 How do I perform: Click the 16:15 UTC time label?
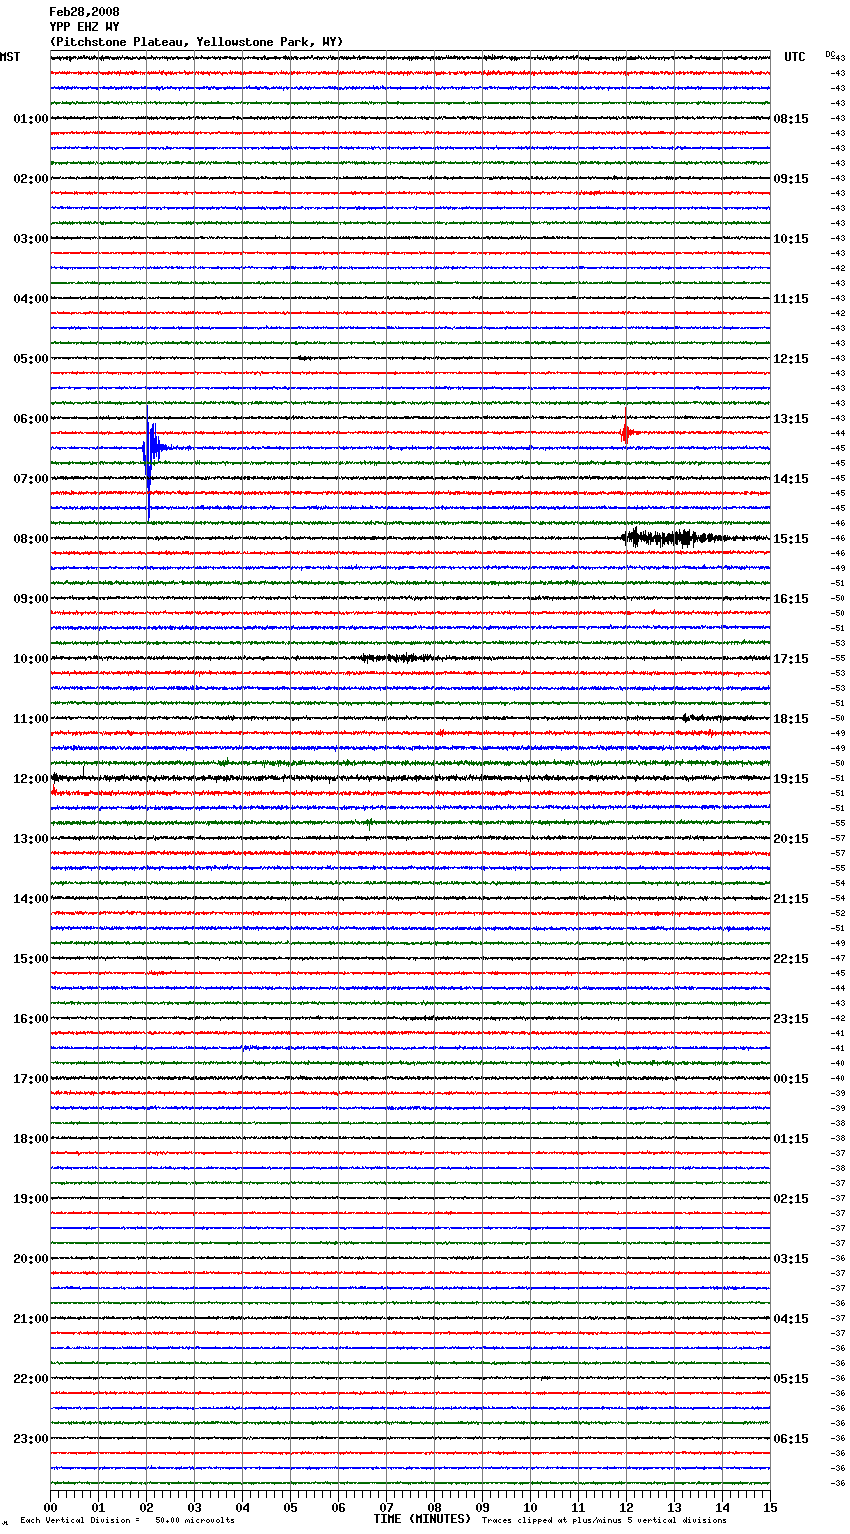[791, 599]
